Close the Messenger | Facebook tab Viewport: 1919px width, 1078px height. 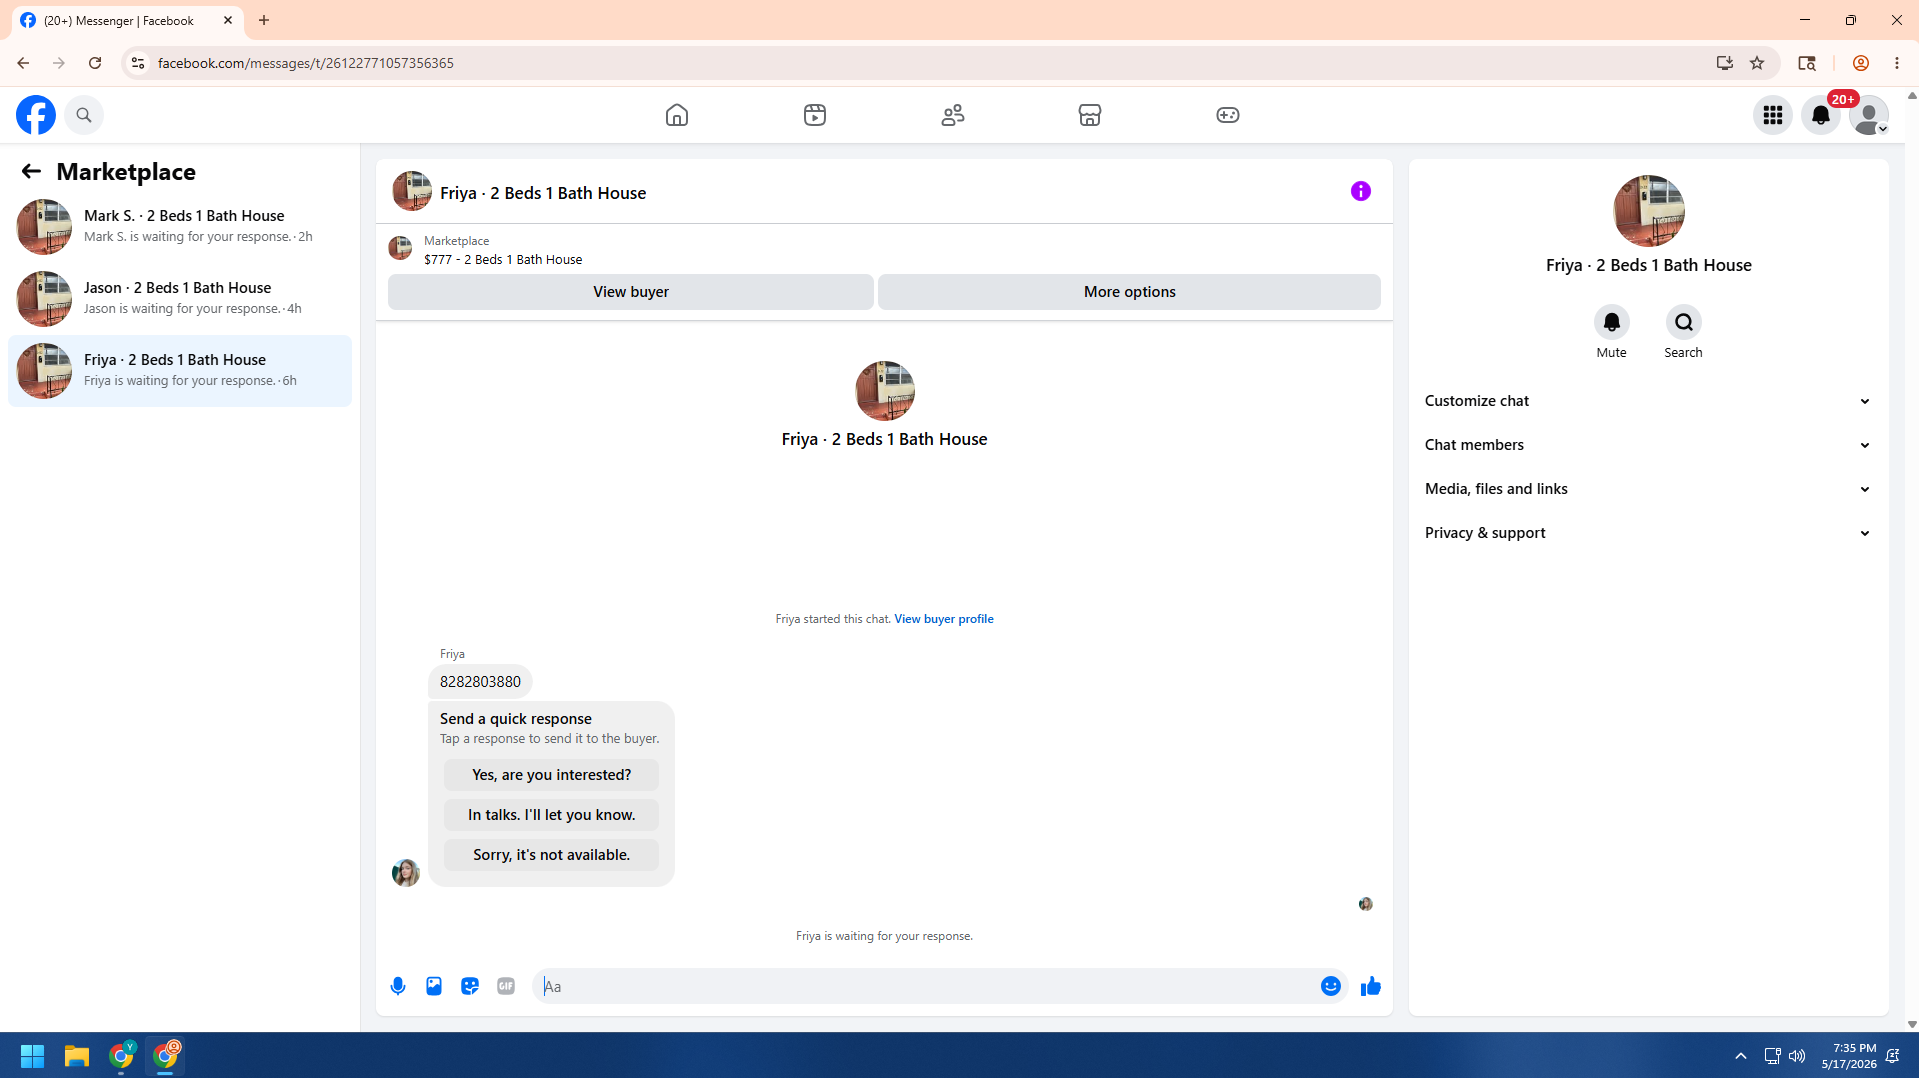tap(228, 20)
